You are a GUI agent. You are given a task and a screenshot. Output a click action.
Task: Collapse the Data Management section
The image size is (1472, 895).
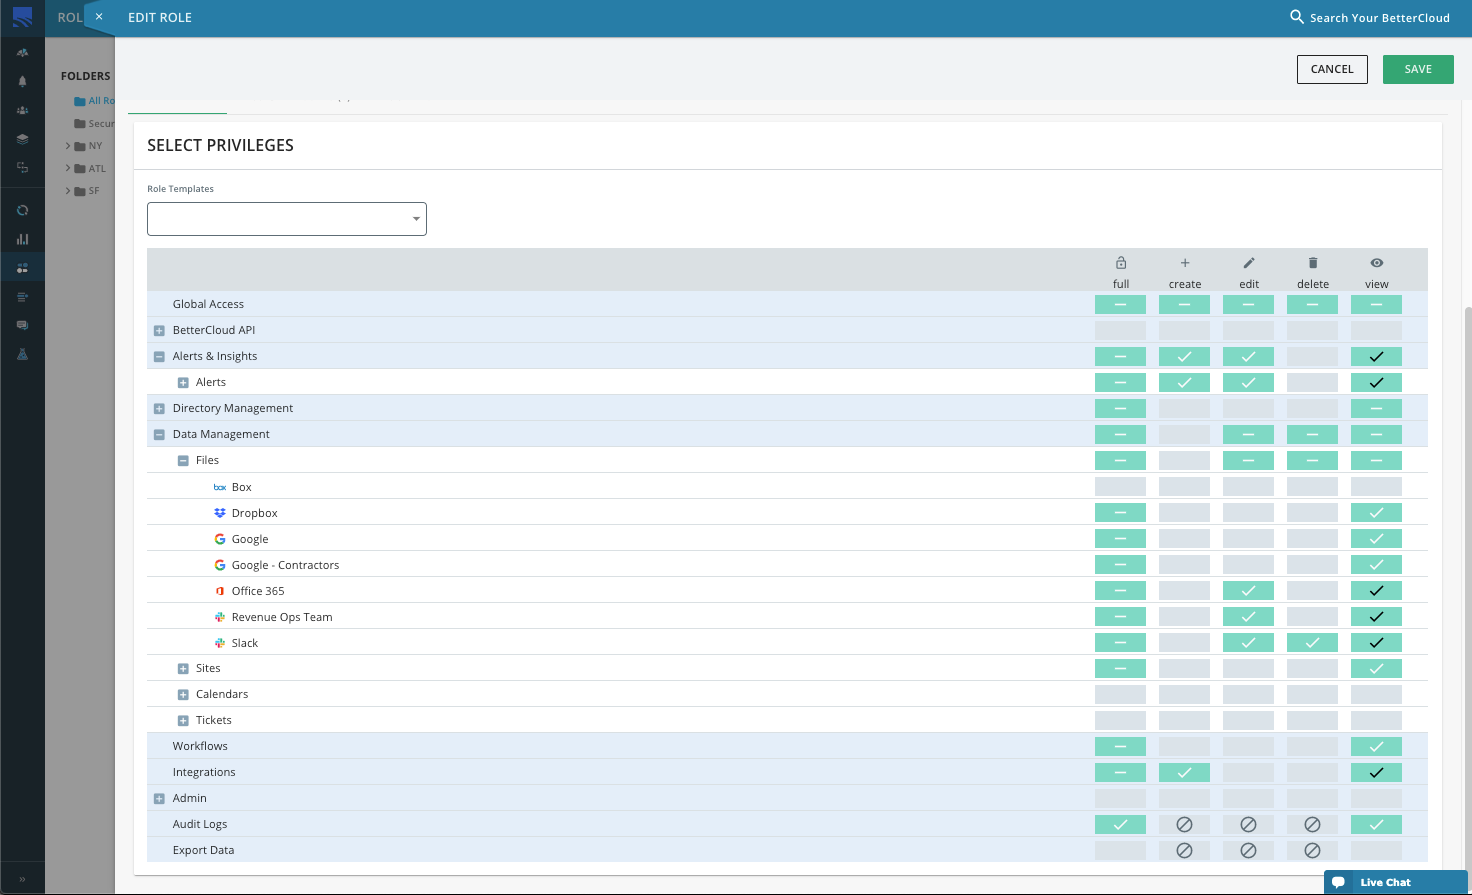(158, 433)
